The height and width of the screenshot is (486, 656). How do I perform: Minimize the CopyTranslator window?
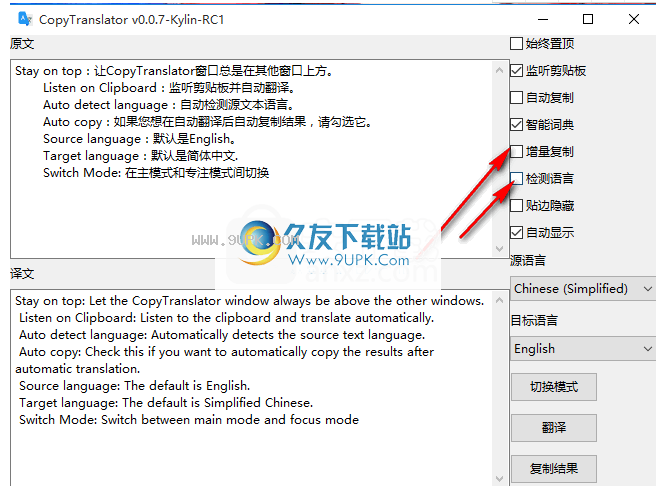[x=543, y=19]
